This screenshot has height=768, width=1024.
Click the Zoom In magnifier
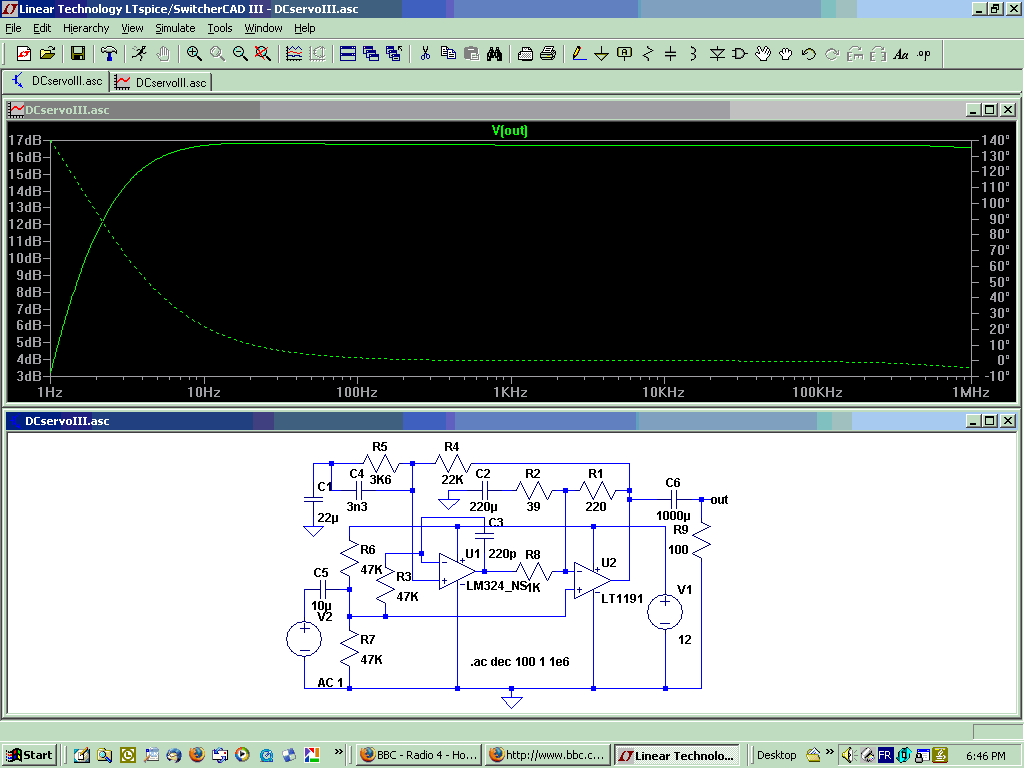coord(194,54)
